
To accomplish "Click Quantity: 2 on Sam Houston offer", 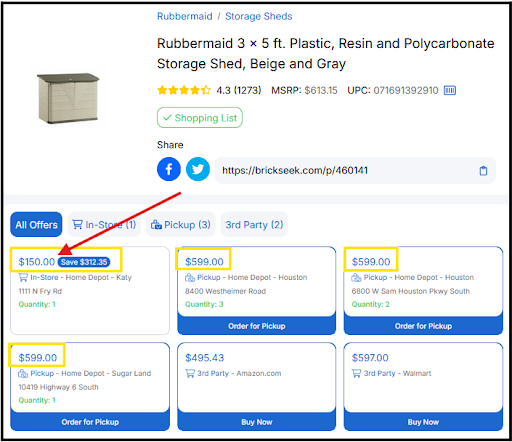I will (370, 304).
